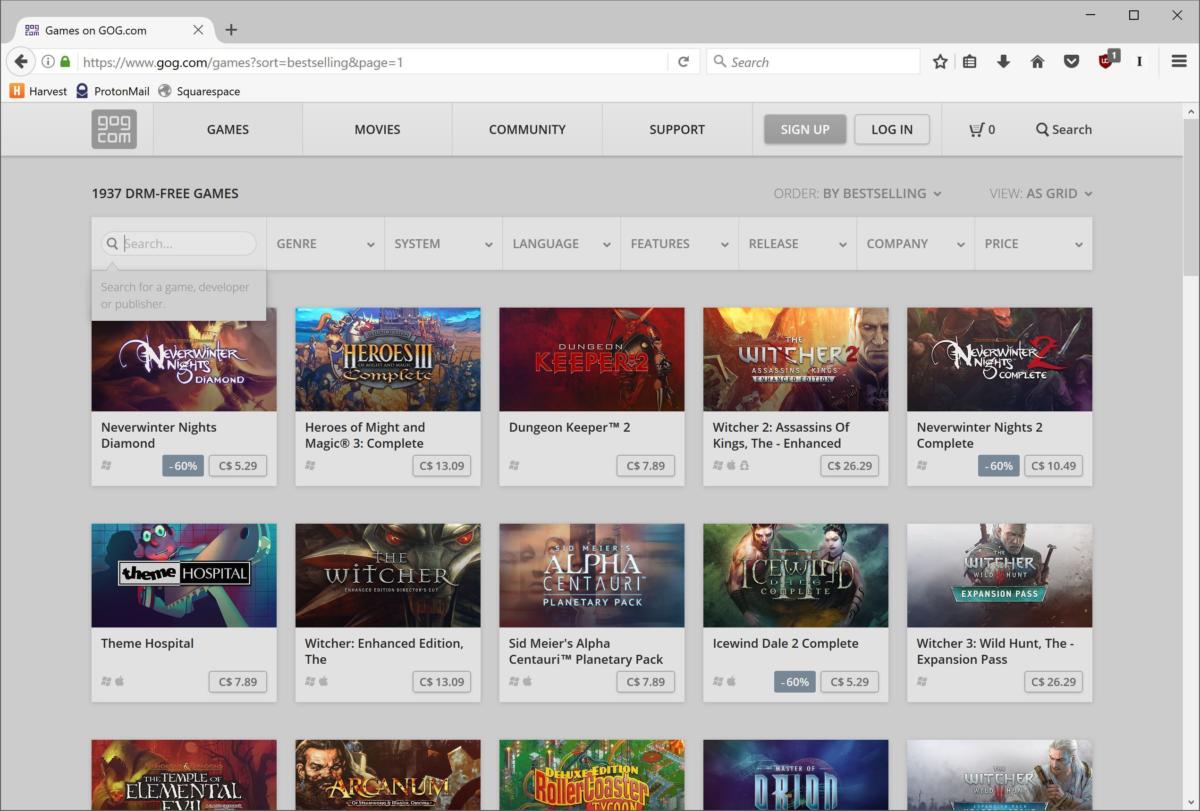
Task: Open Neverwinter Nights Diamond cover image
Action: click(x=184, y=360)
